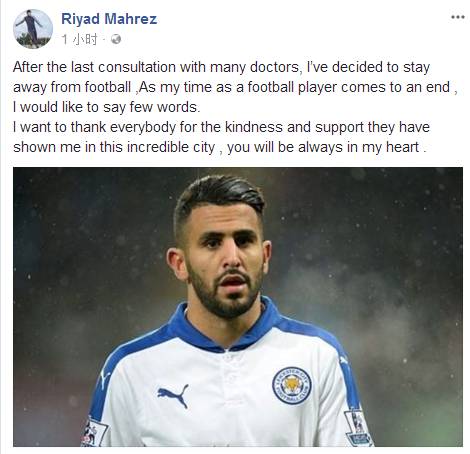Click the line "After the last consultation"

[x=221, y=67]
